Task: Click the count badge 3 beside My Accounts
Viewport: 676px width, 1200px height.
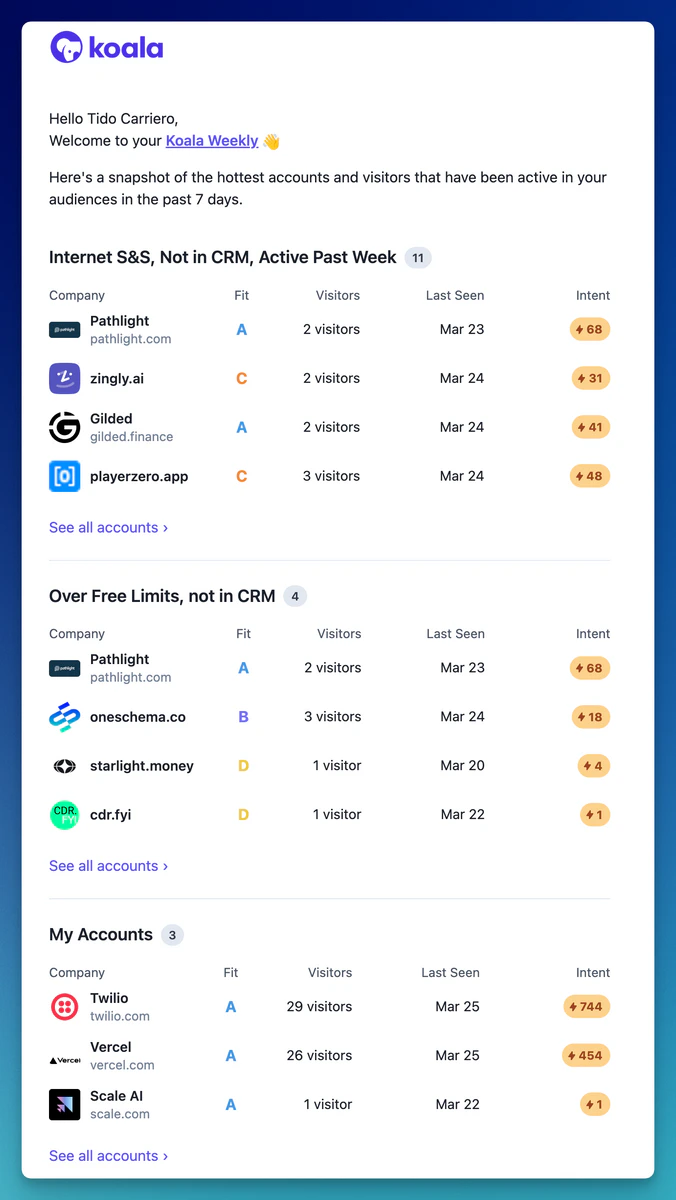Action: pos(172,936)
